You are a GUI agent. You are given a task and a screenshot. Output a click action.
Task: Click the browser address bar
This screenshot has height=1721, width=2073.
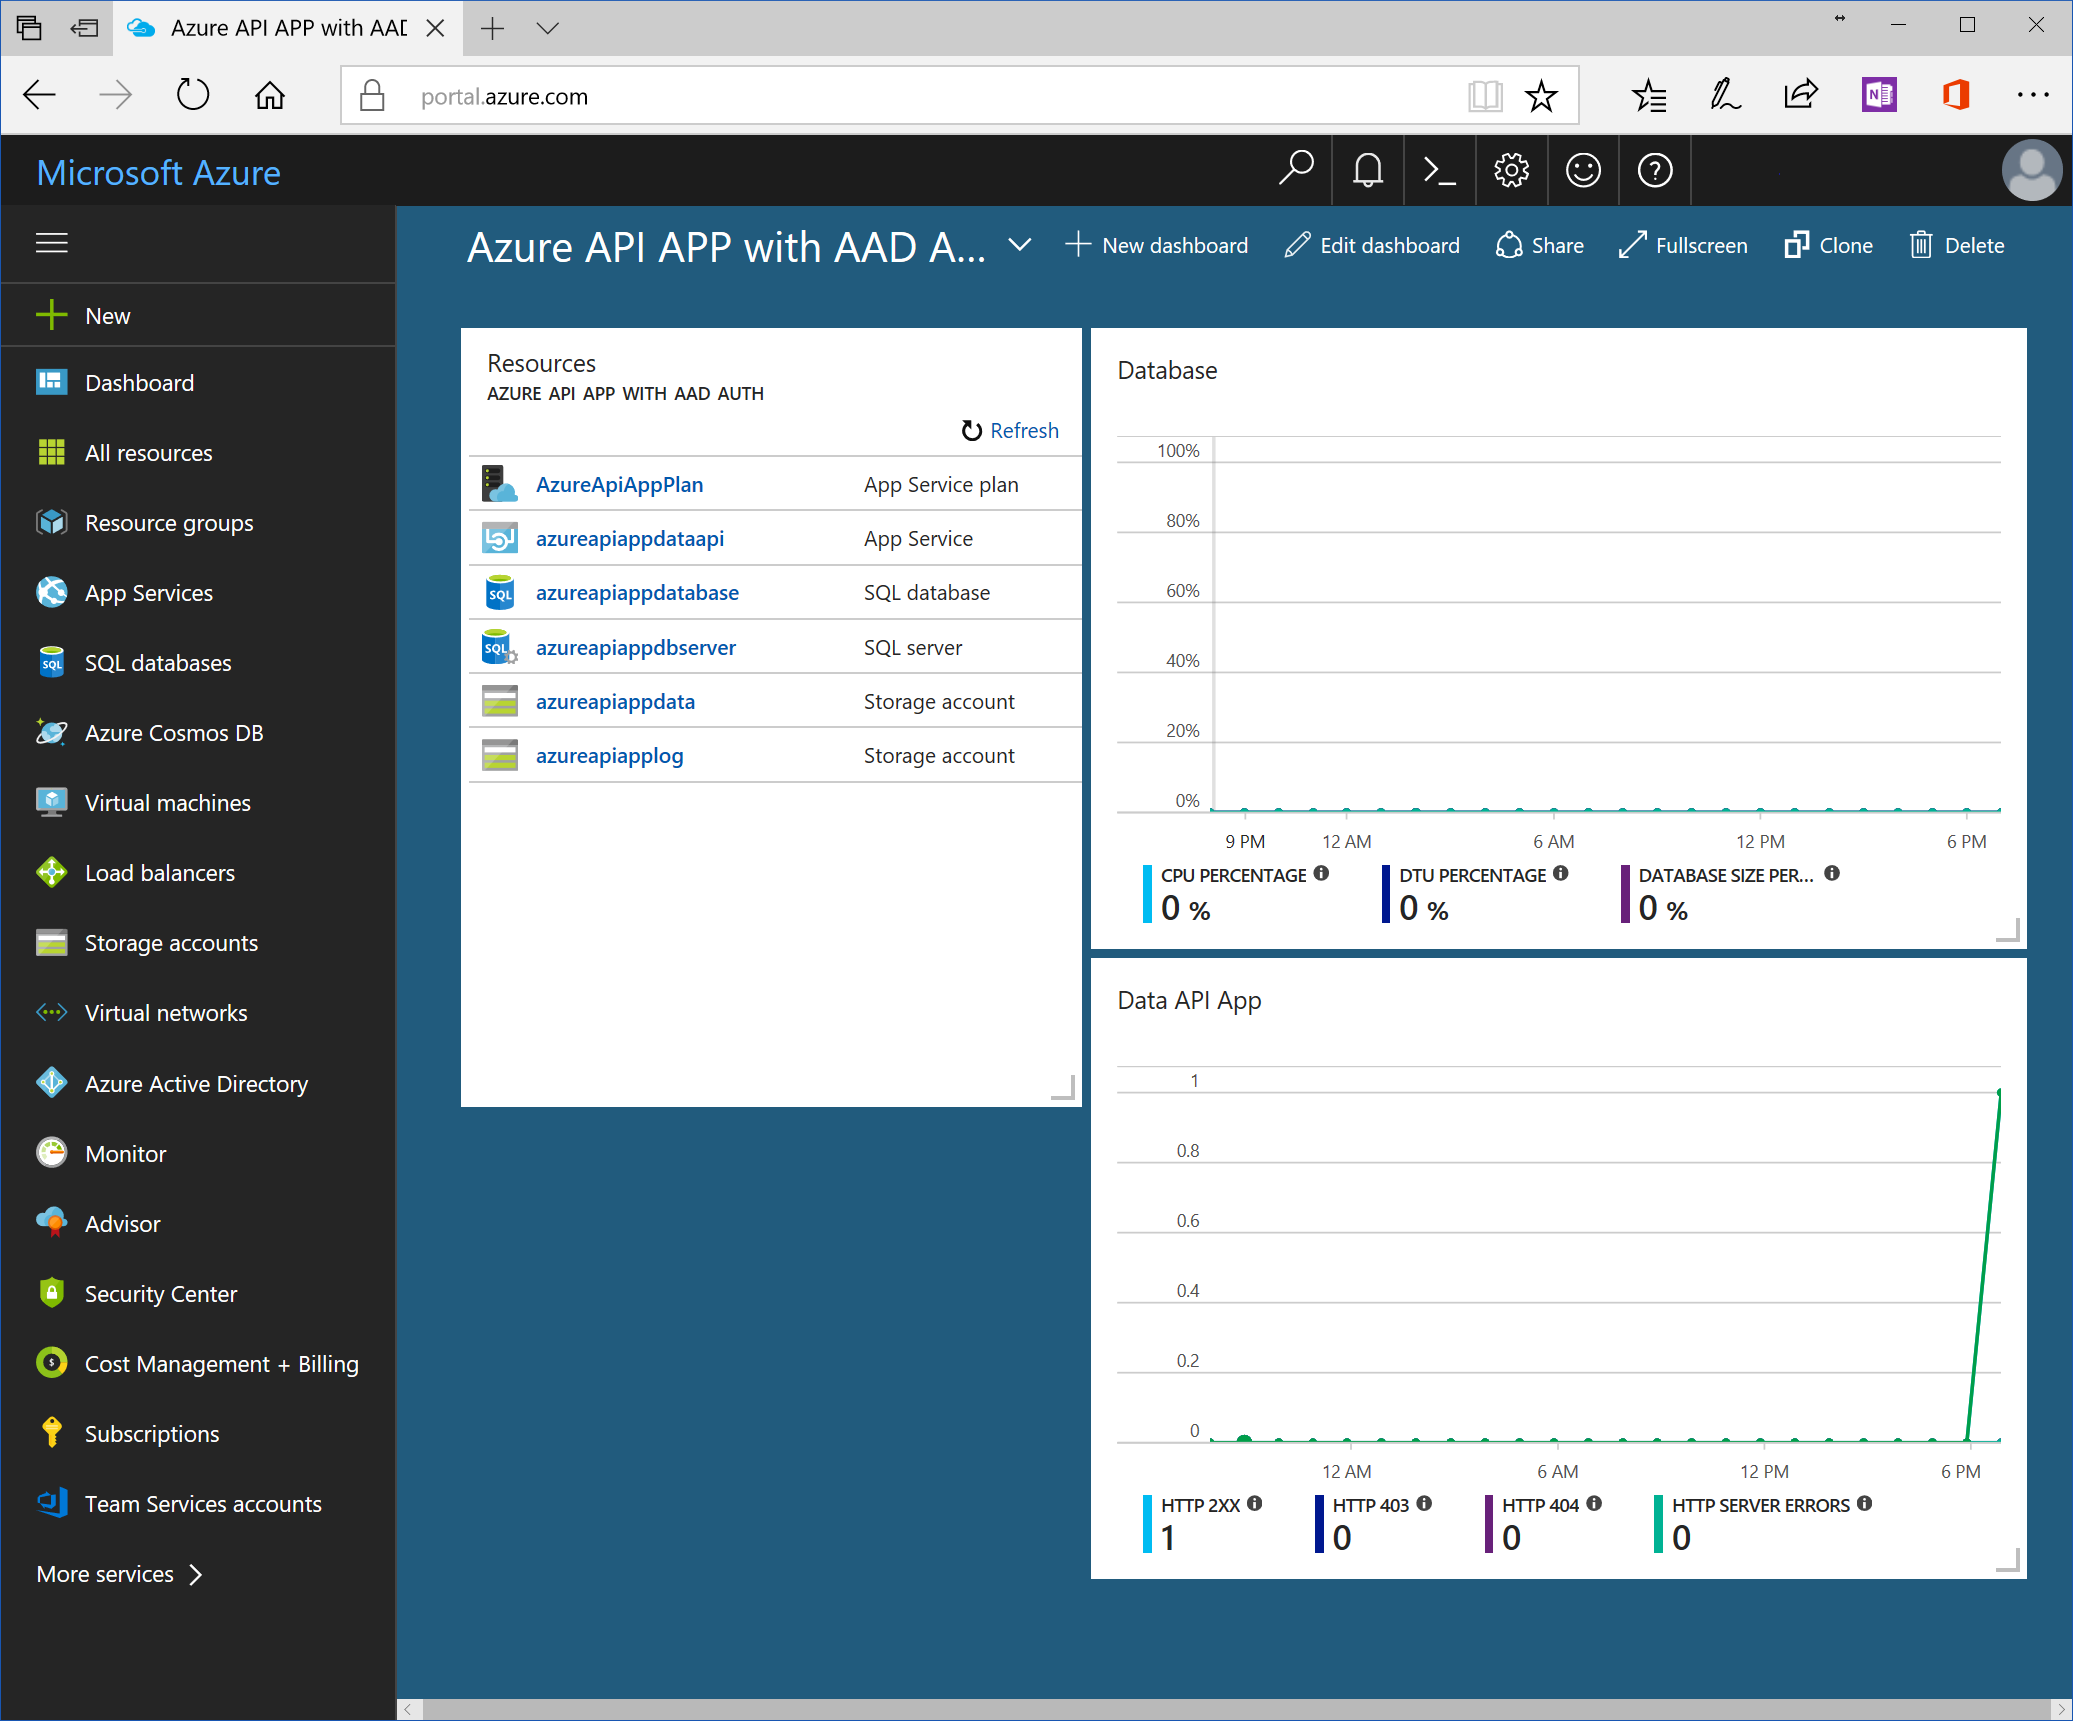[900, 97]
